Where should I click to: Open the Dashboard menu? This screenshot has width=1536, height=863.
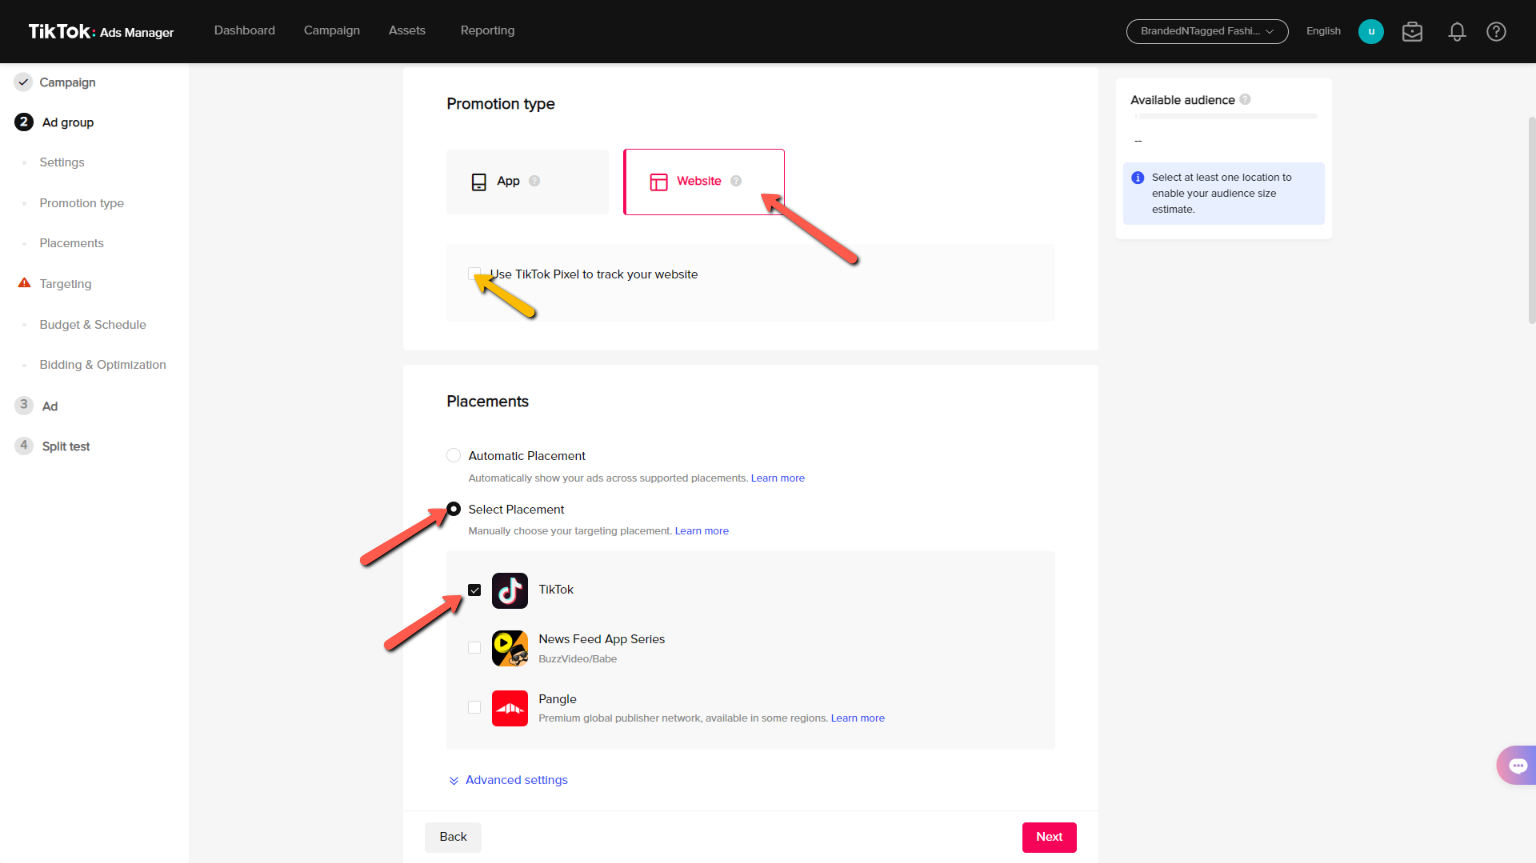coord(244,31)
